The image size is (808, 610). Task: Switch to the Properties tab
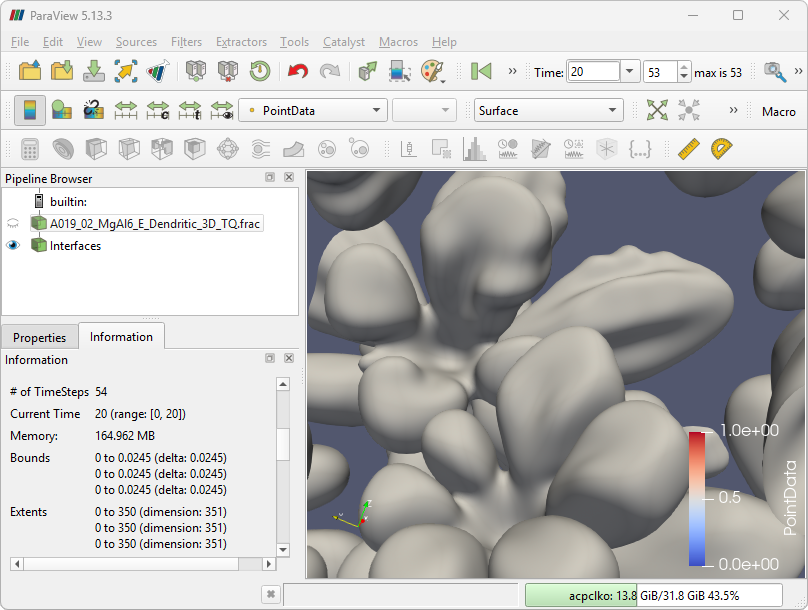(x=40, y=338)
